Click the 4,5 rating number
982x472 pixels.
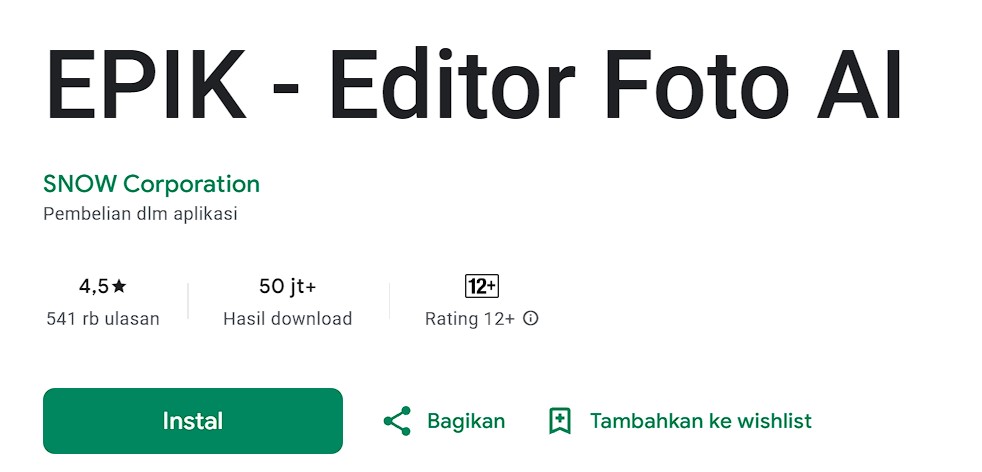(x=94, y=287)
